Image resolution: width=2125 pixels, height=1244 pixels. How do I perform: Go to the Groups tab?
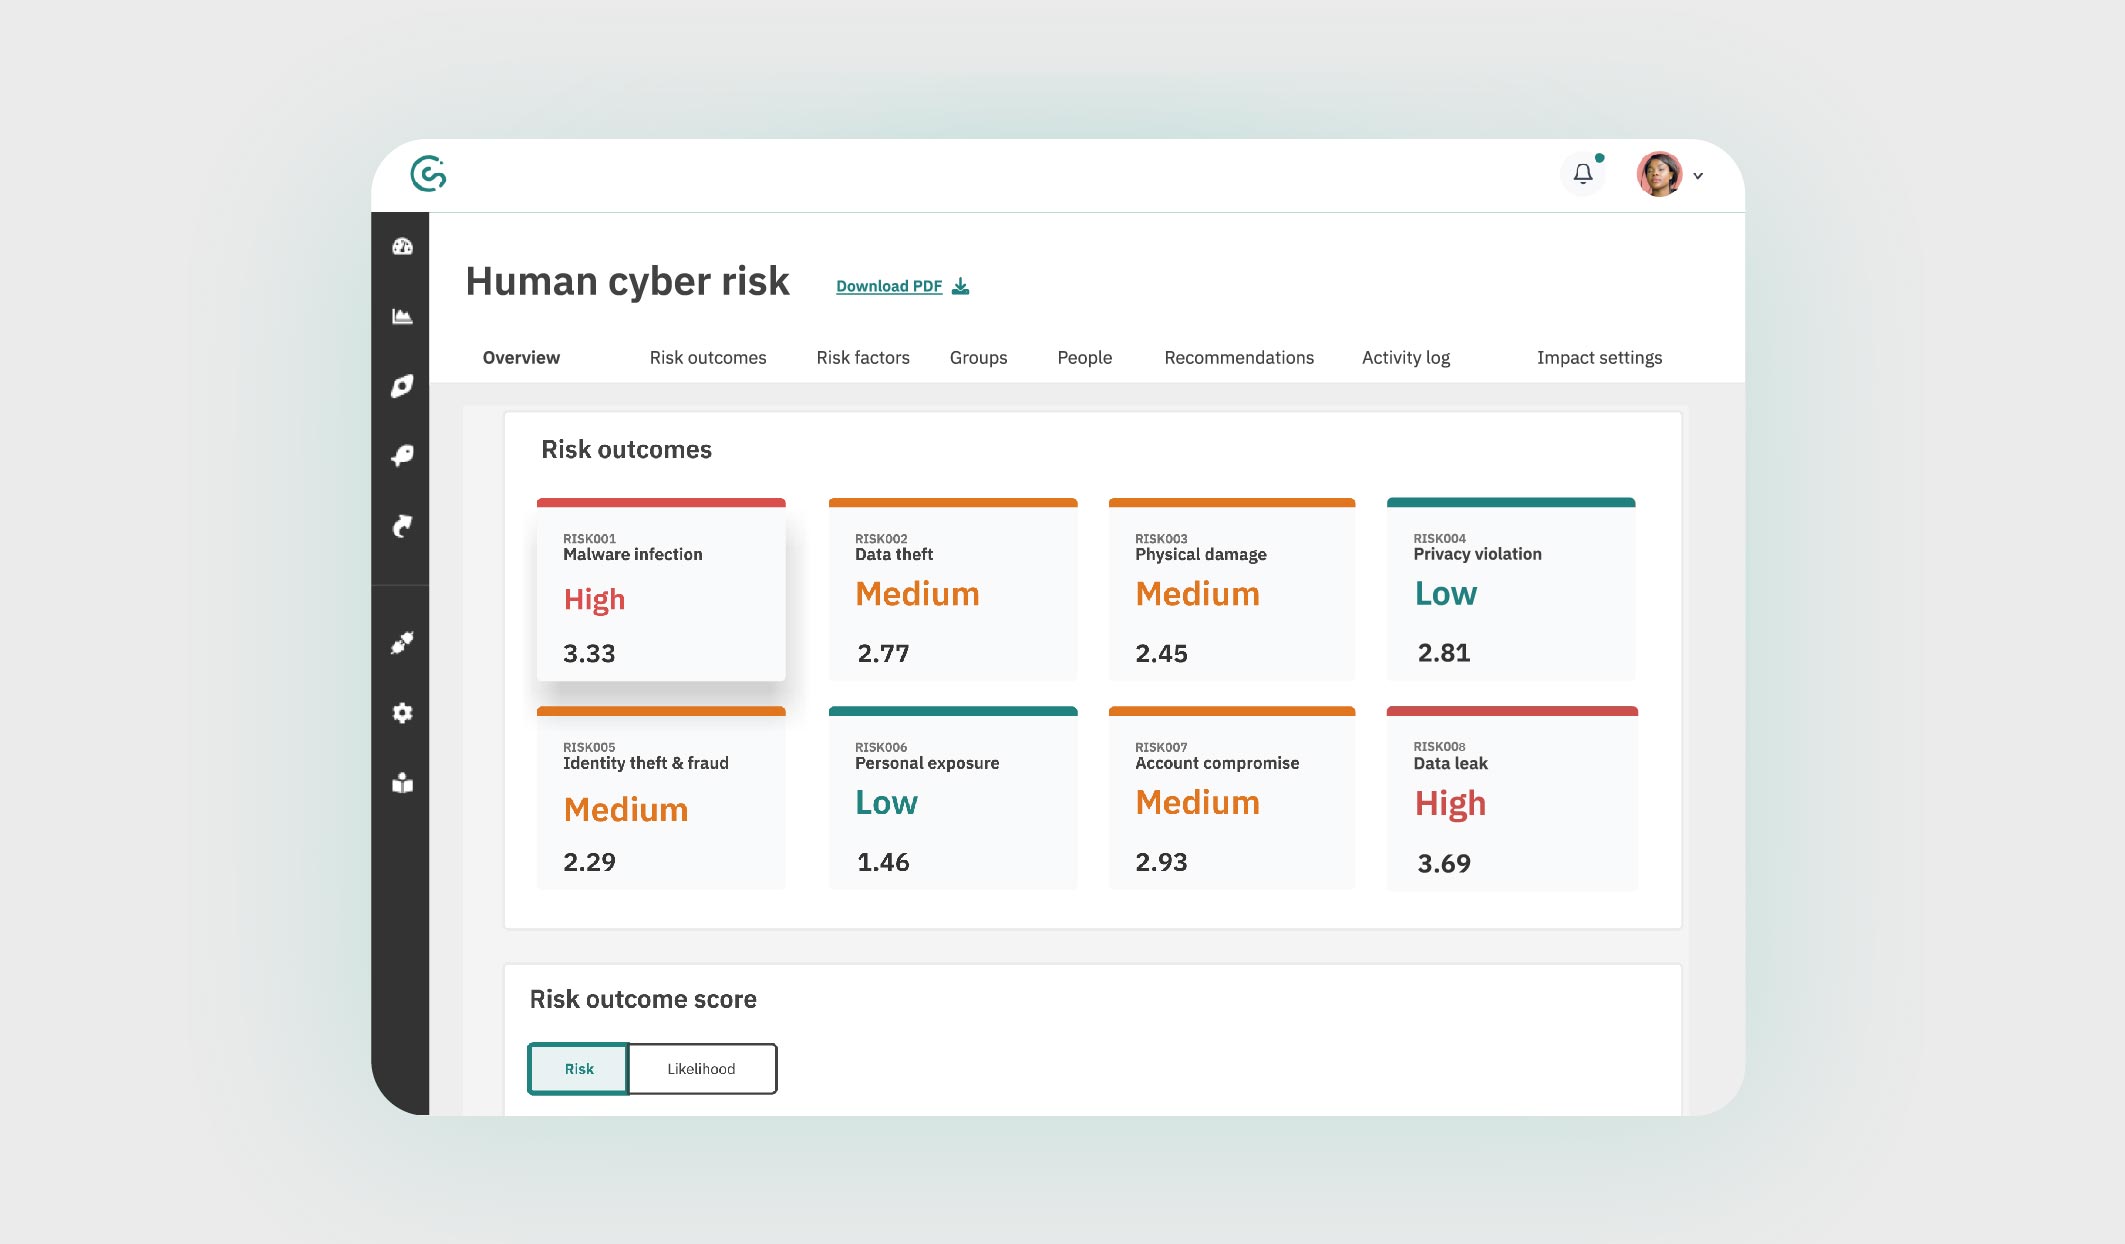pyautogui.click(x=979, y=358)
